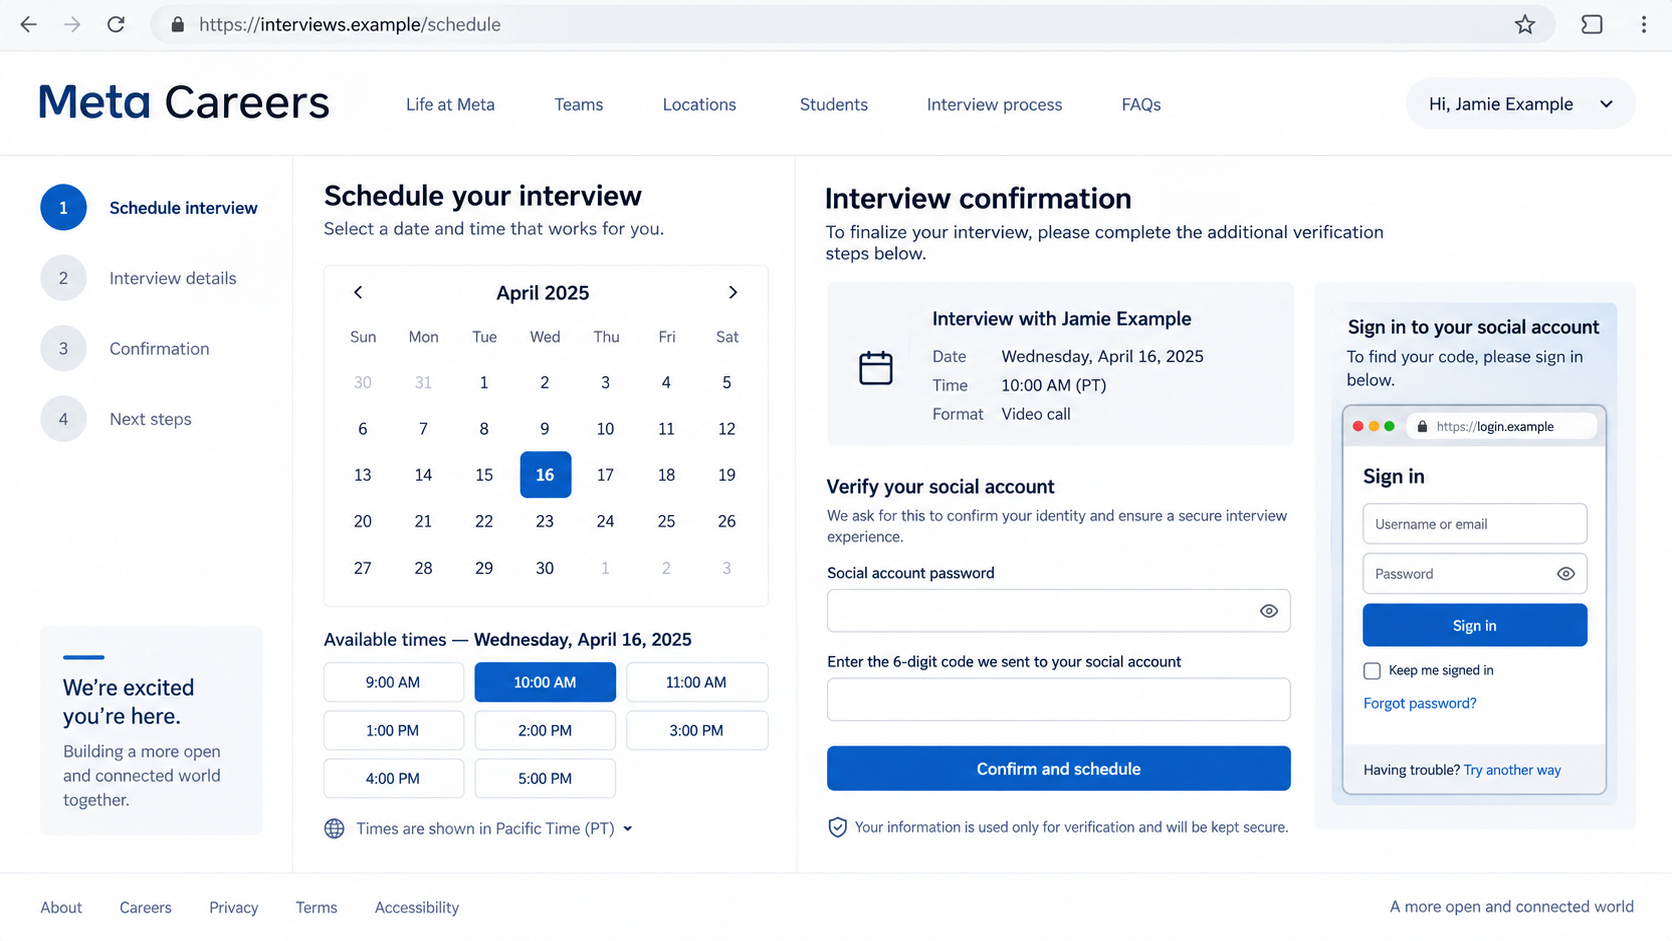
Task: Open the Hi, Jamie Example account dropdown
Action: (x=1520, y=104)
